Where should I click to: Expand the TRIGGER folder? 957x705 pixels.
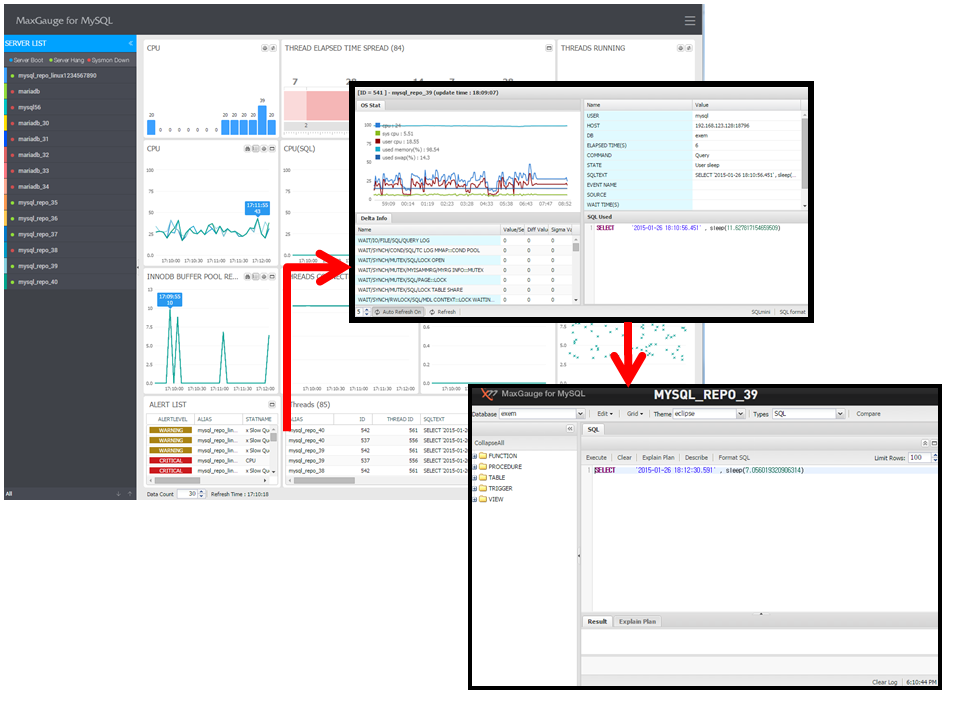click(x=475, y=489)
